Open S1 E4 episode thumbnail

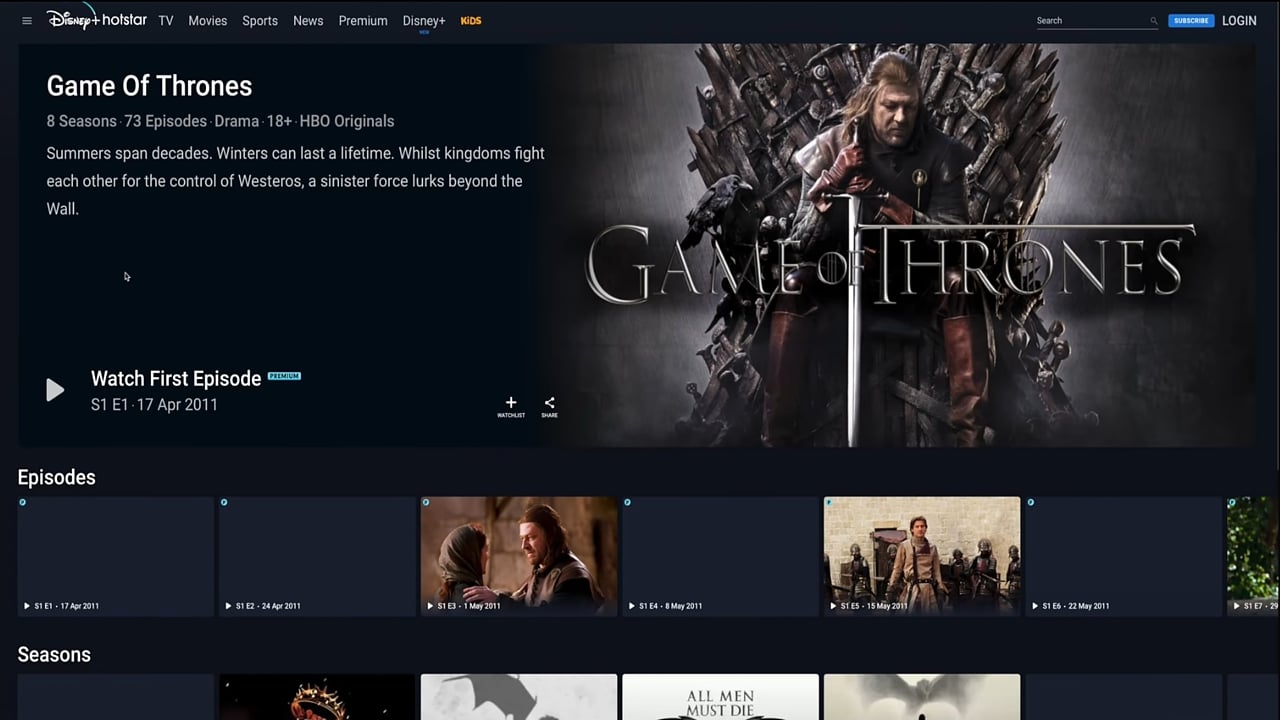(x=721, y=556)
